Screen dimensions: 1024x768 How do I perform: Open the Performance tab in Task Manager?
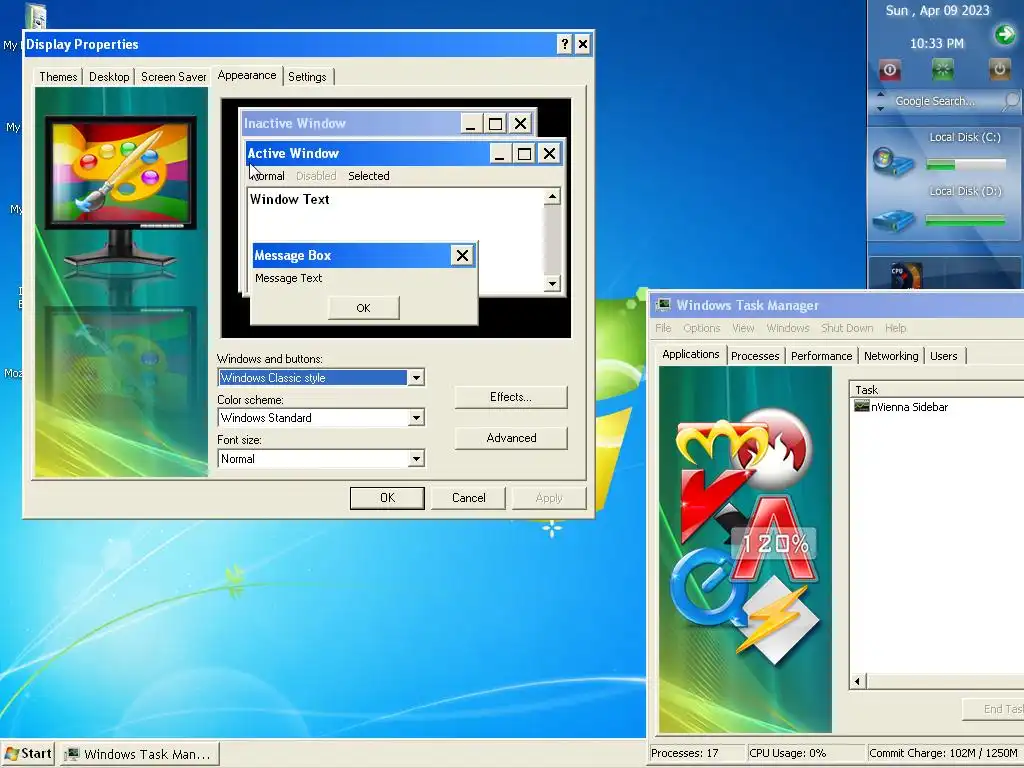(822, 356)
